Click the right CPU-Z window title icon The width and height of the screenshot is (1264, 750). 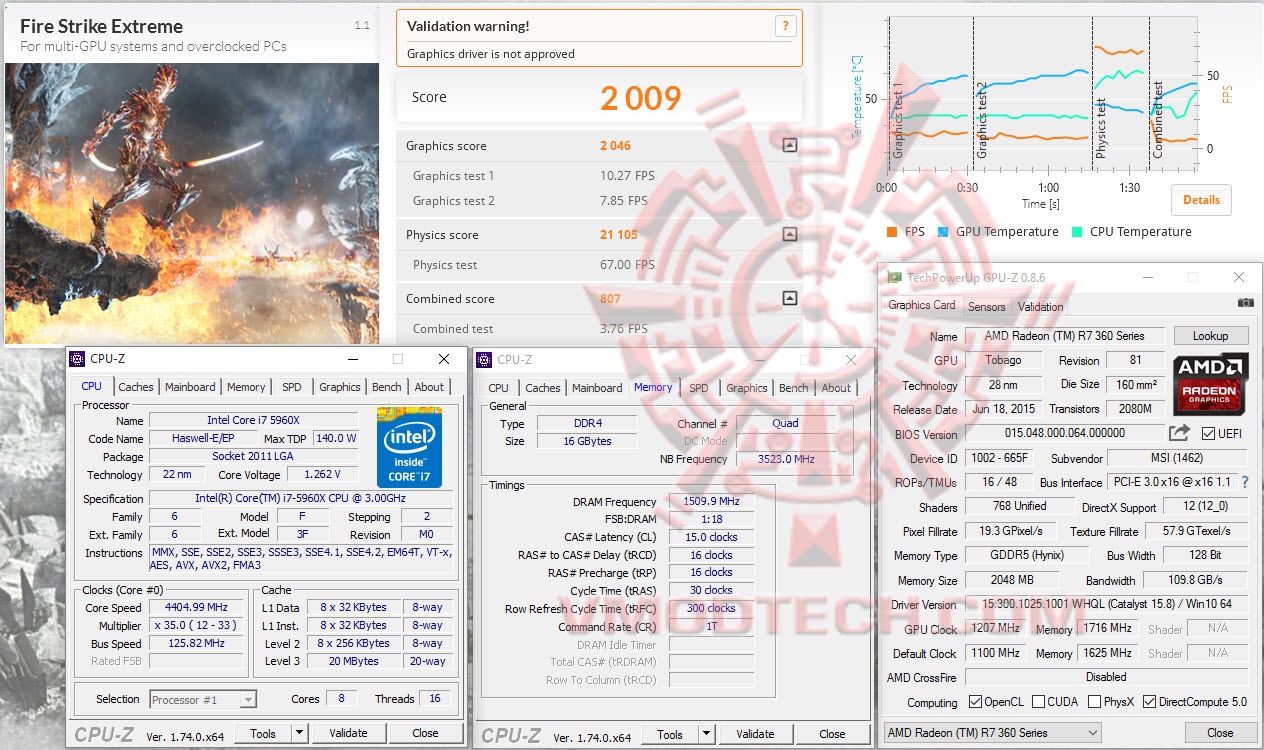pyautogui.click(x=485, y=359)
